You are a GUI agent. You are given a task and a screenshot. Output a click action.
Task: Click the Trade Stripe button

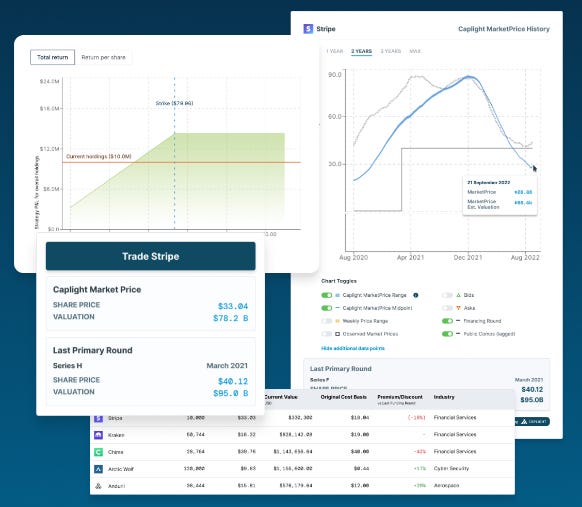(x=151, y=256)
